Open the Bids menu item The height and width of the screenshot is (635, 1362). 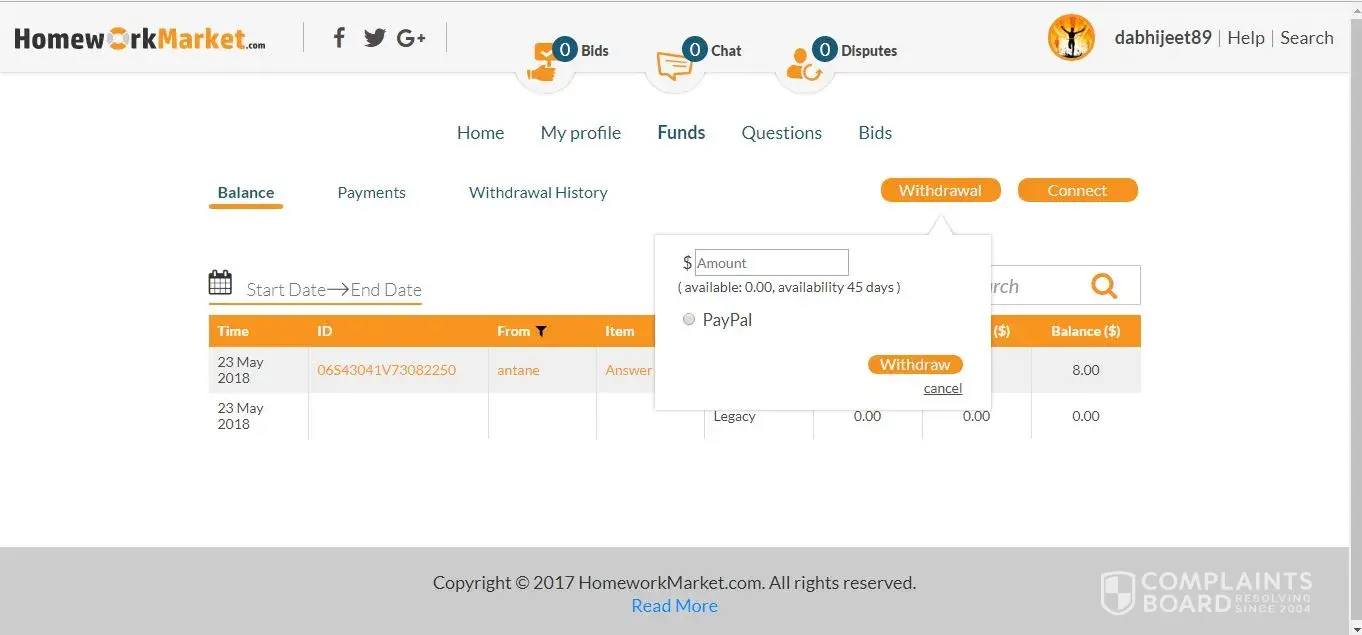[x=875, y=133]
